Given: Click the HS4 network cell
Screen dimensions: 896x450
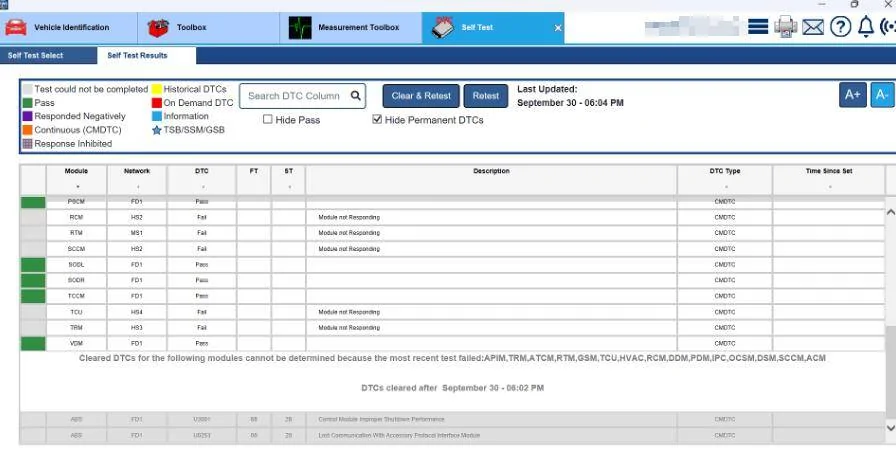Looking at the screenshot, I should pos(137,312).
